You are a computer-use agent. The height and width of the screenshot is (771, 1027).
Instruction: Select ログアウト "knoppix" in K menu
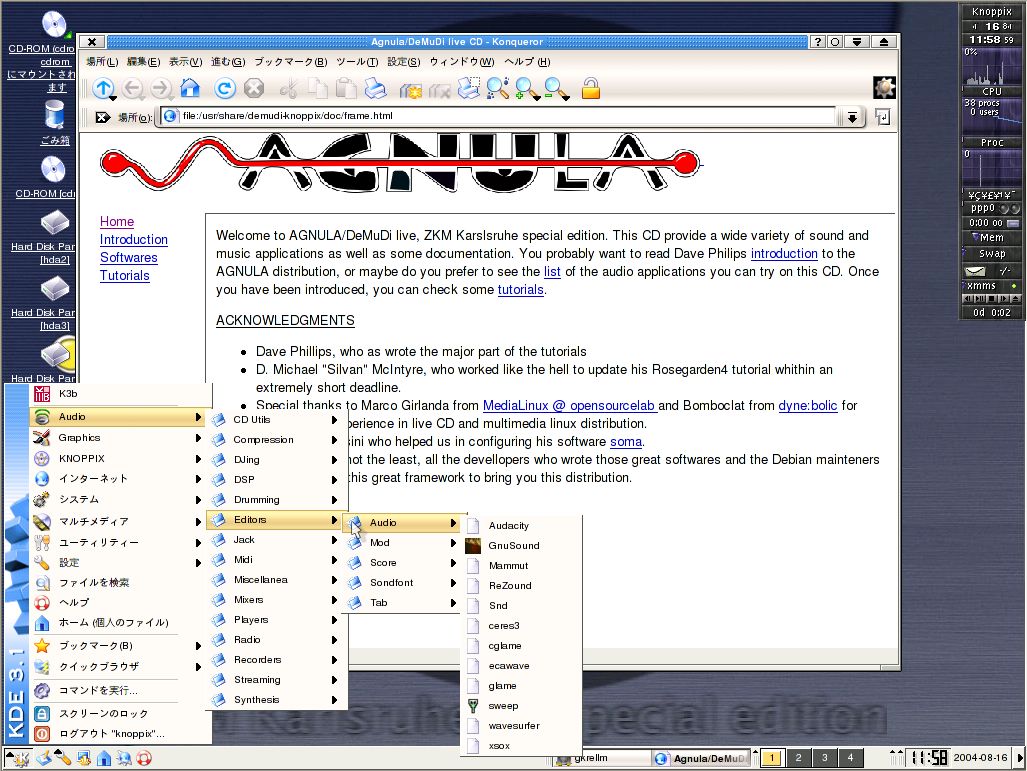click(x=121, y=734)
